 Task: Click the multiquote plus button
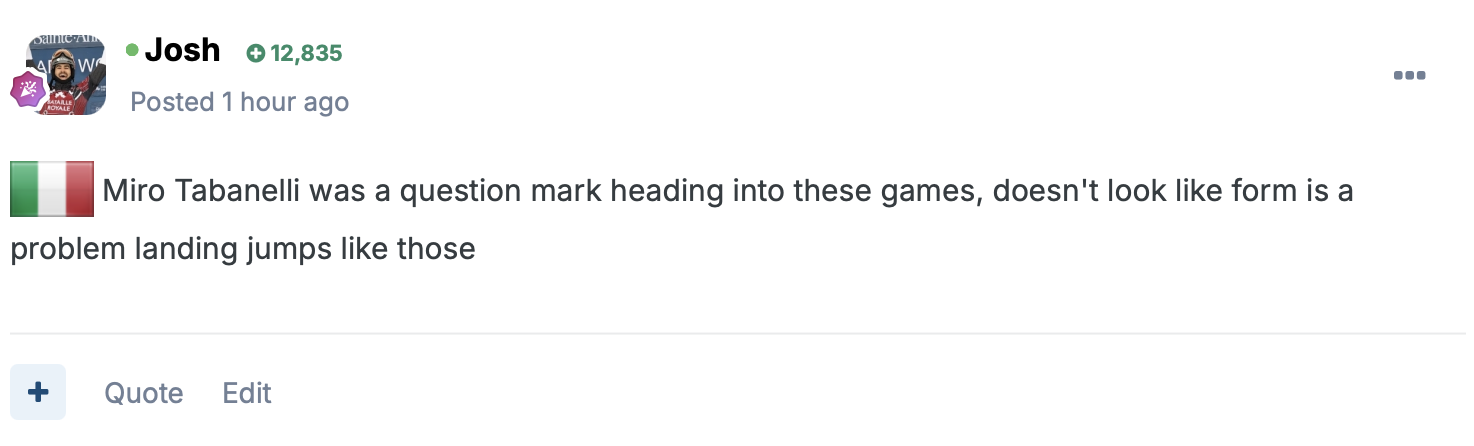[38, 392]
